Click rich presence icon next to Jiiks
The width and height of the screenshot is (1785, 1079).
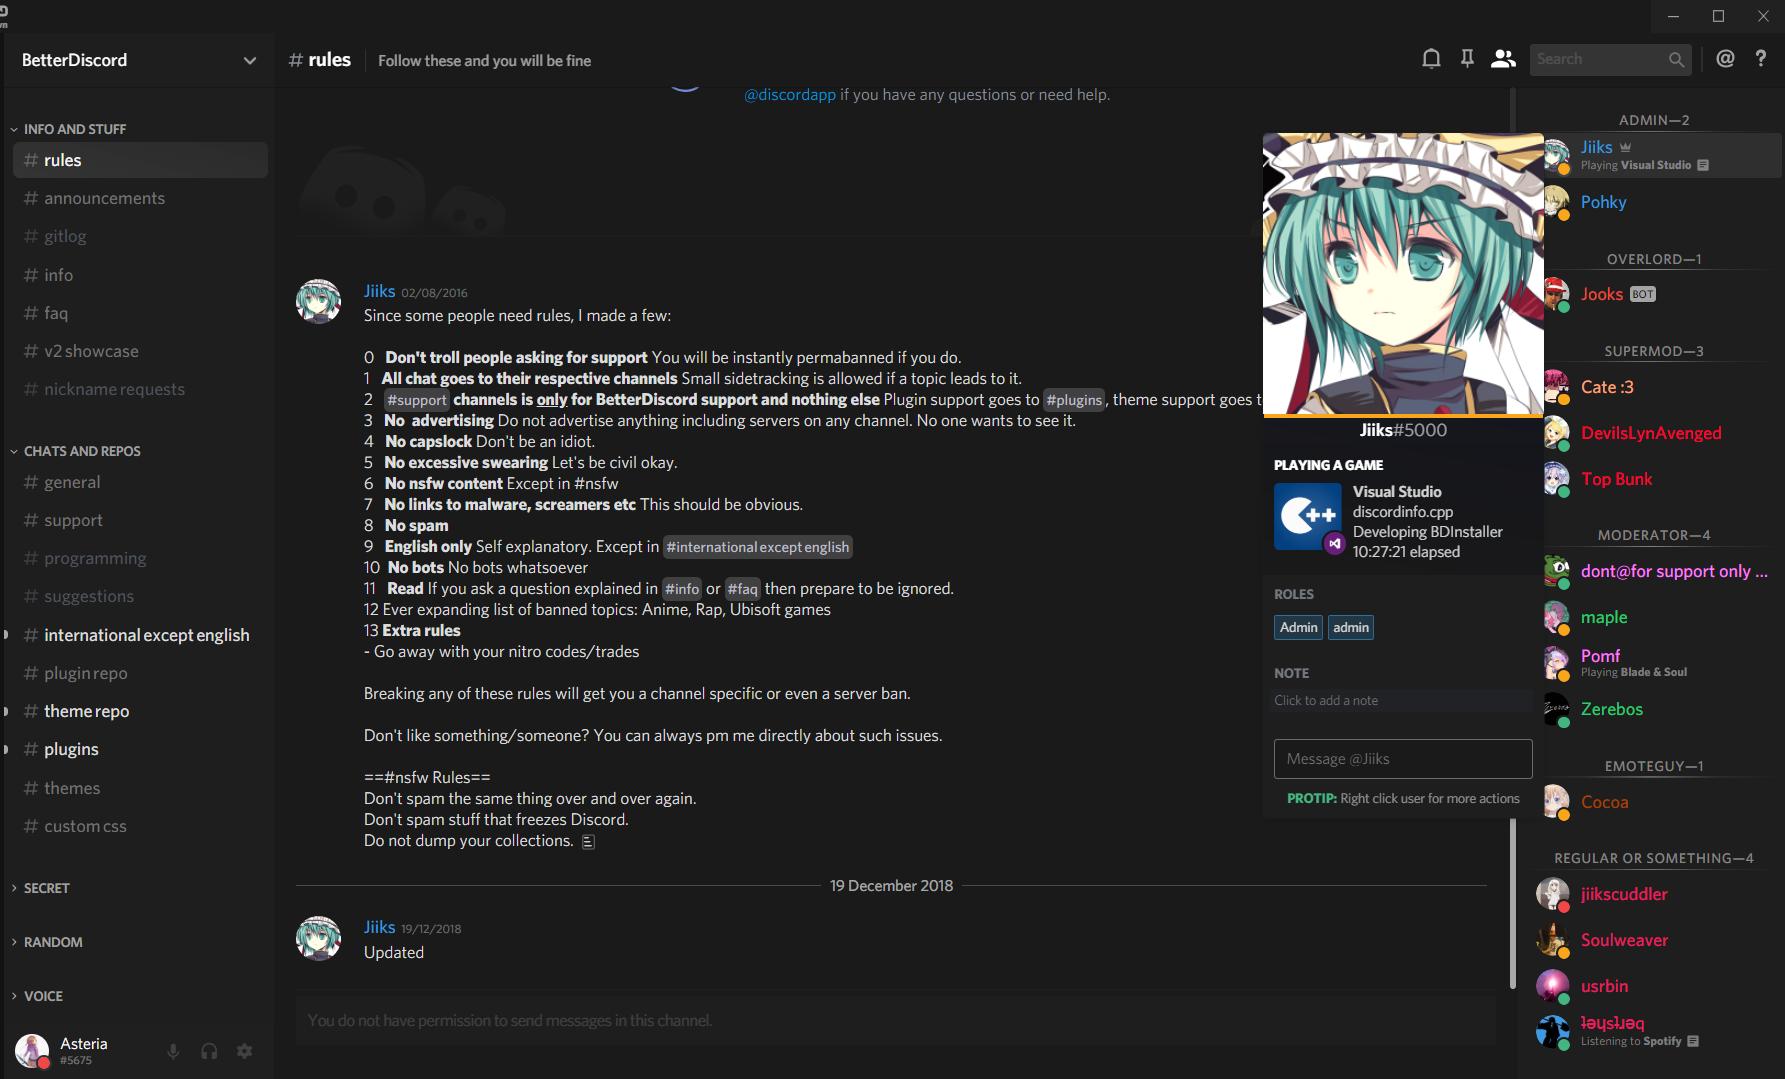pos(1703,165)
